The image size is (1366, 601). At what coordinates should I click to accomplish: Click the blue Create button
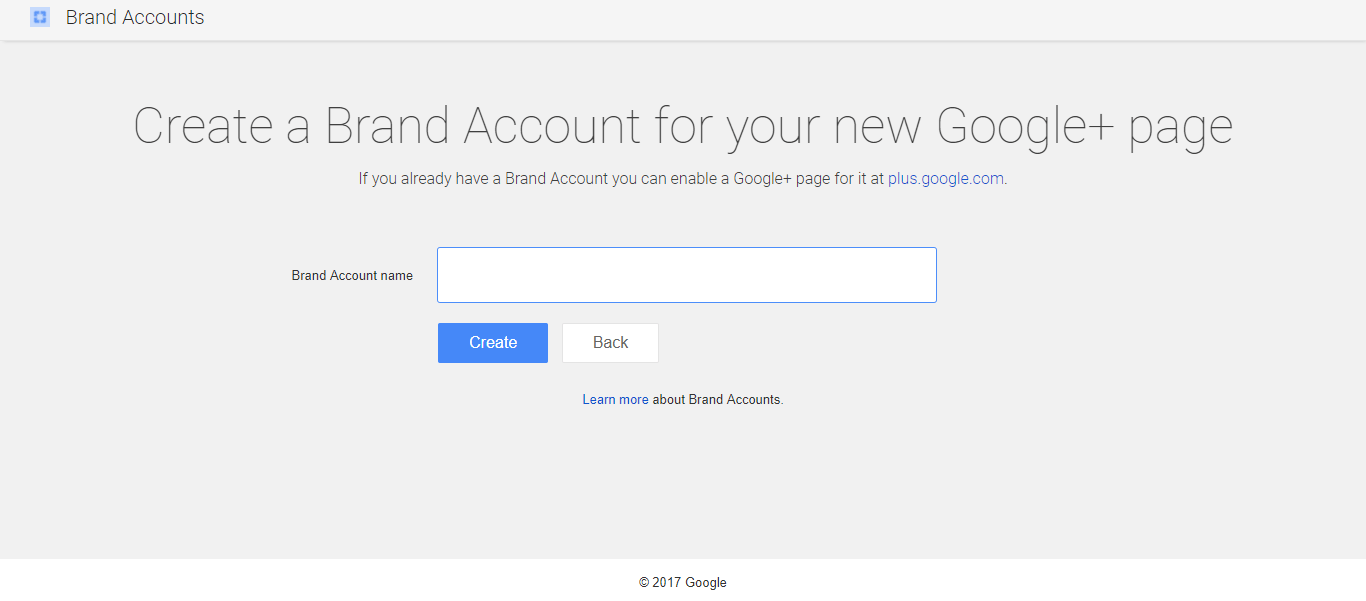(x=493, y=343)
